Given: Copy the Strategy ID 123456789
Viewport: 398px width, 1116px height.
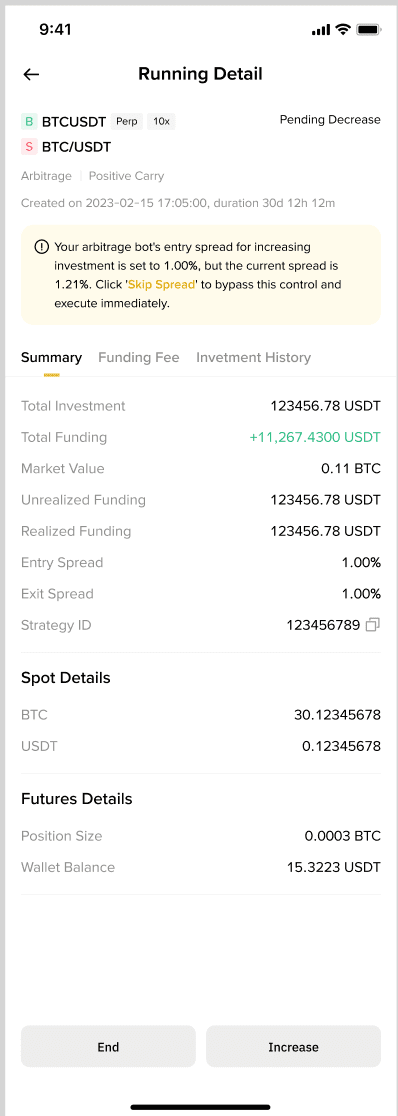Looking at the screenshot, I should coord(372,625).
